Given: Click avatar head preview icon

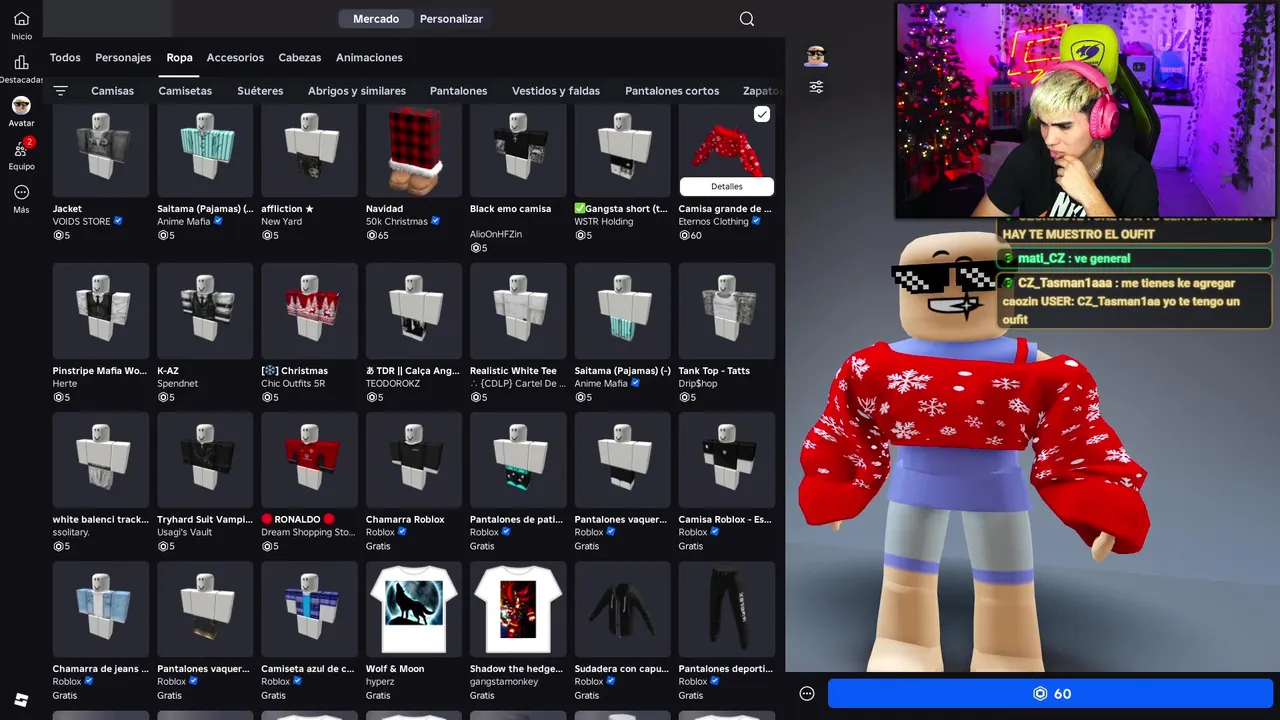Looking at the screenshot, I should coord(816,56).
